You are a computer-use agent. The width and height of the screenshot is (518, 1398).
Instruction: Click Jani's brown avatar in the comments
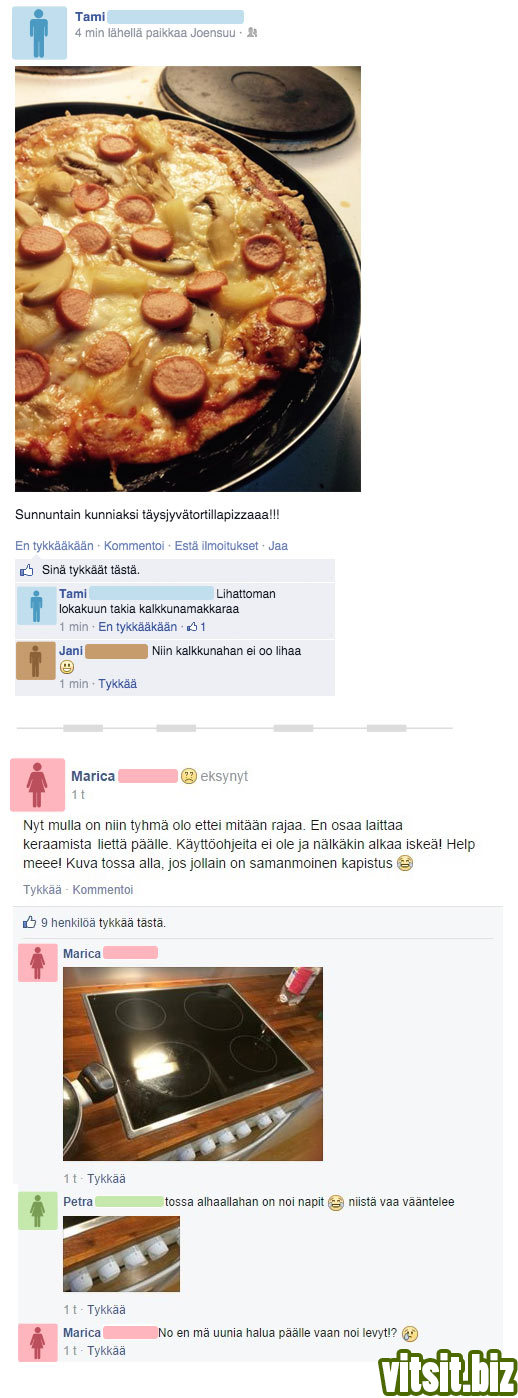tap(36, 661)
